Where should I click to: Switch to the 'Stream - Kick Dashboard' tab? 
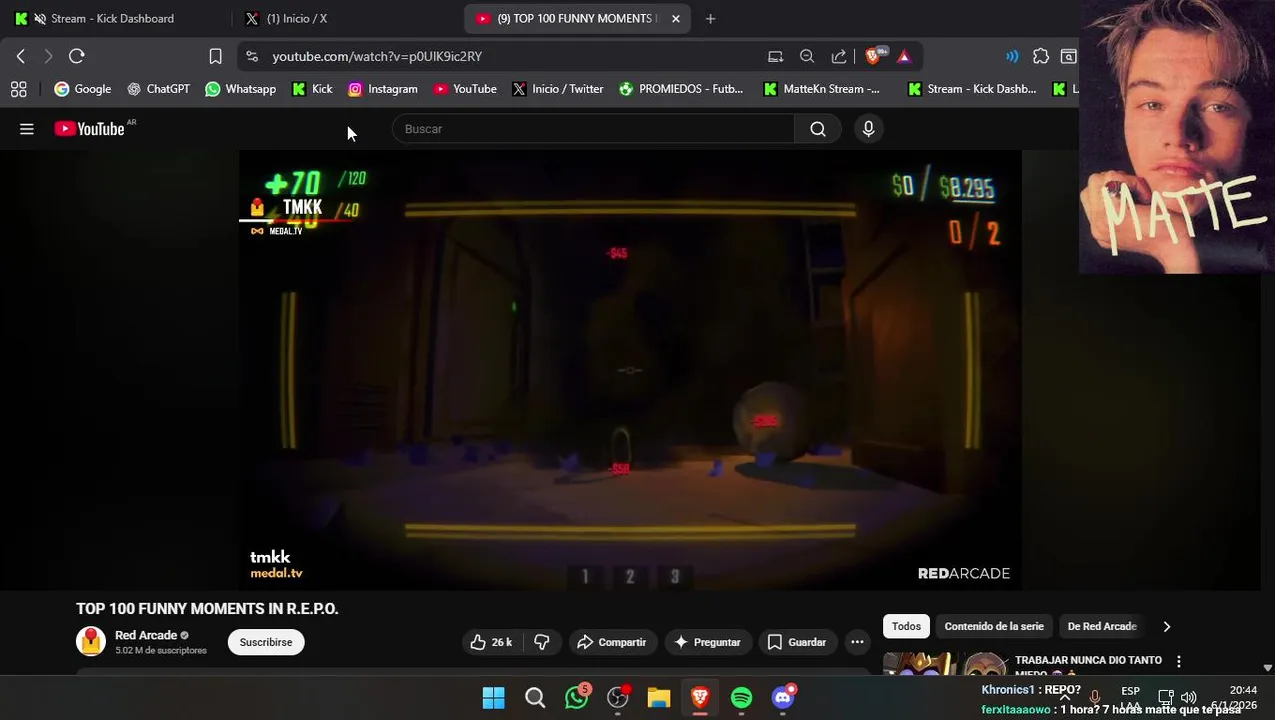[x=110, y=18]
